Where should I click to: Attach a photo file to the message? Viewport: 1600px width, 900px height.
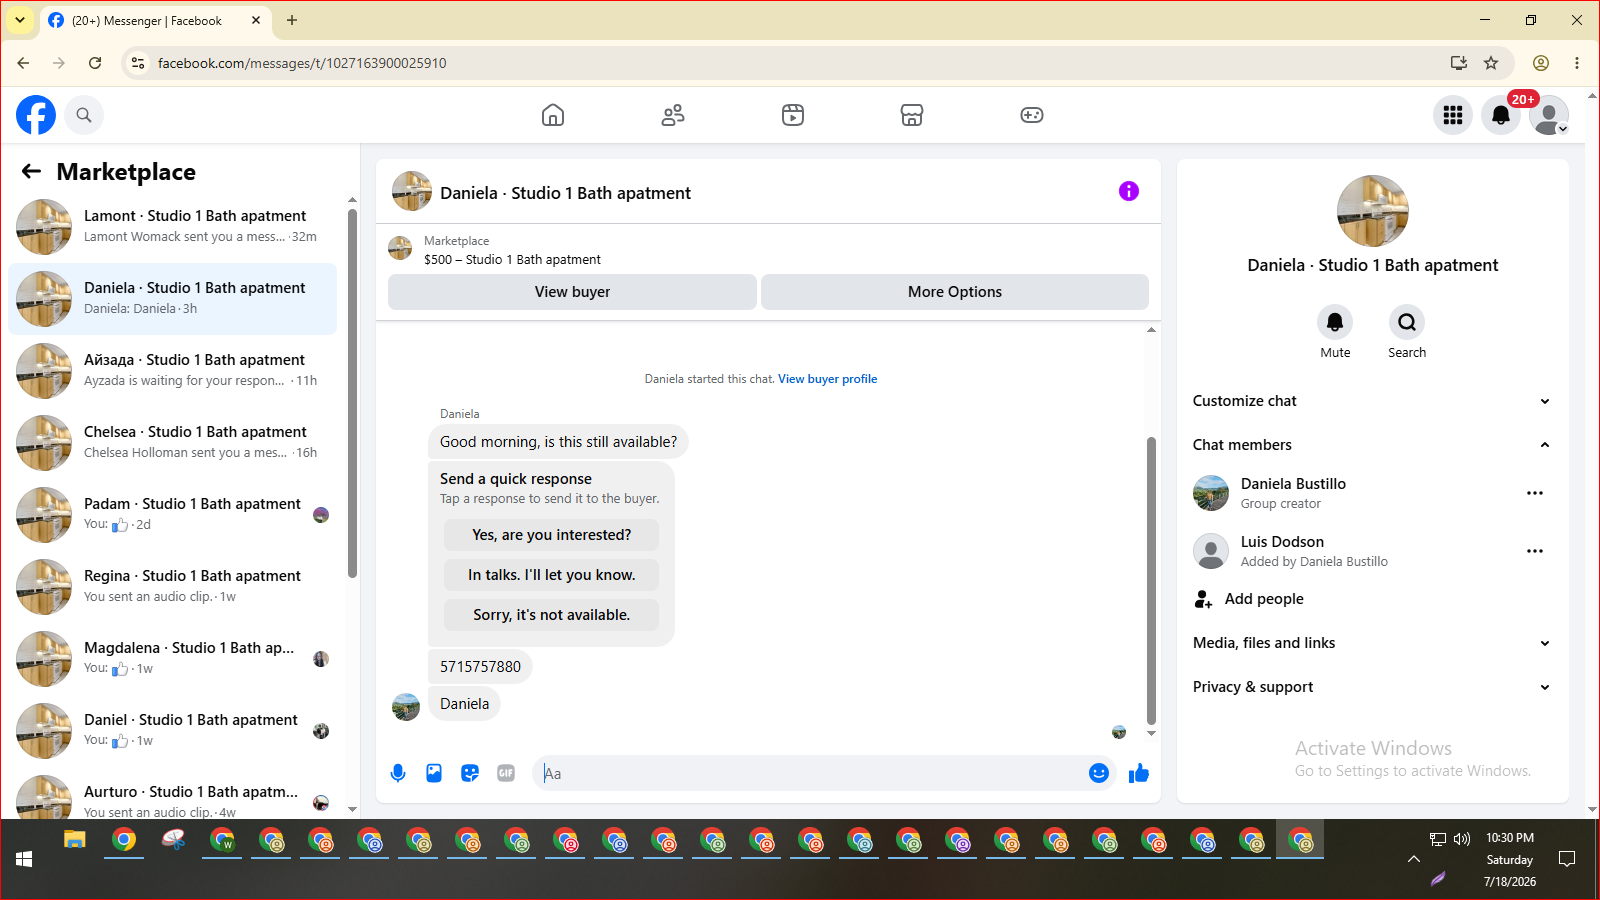434,773
